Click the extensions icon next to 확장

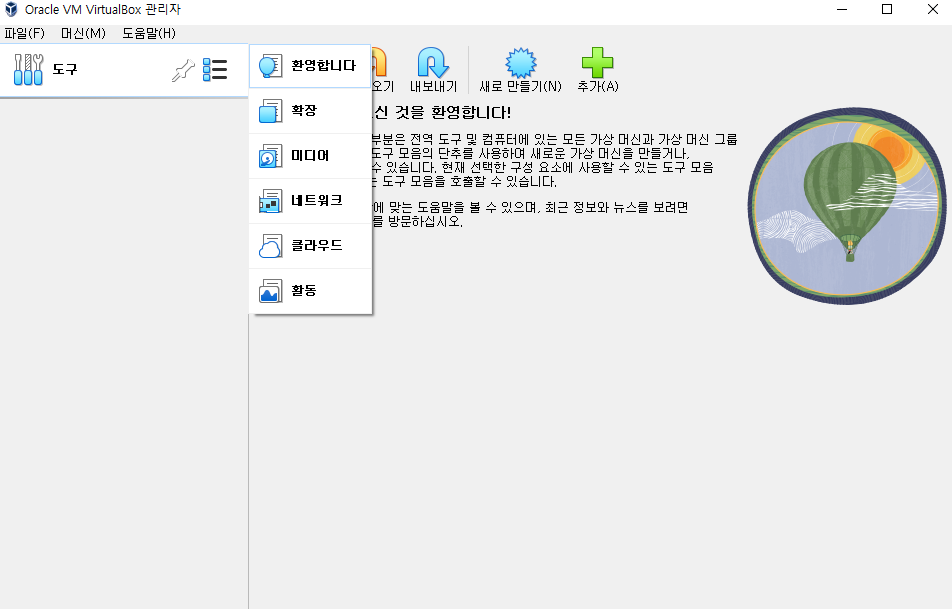[270, 111]
